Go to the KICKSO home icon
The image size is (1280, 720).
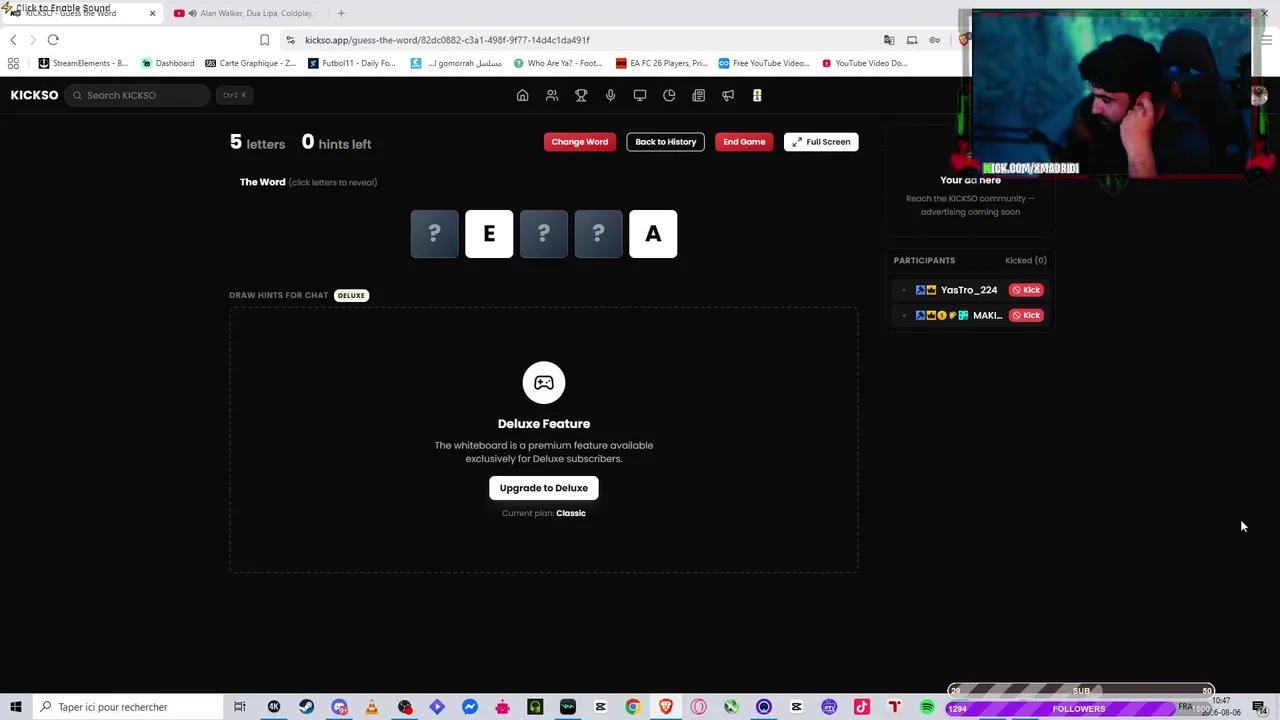522,95
